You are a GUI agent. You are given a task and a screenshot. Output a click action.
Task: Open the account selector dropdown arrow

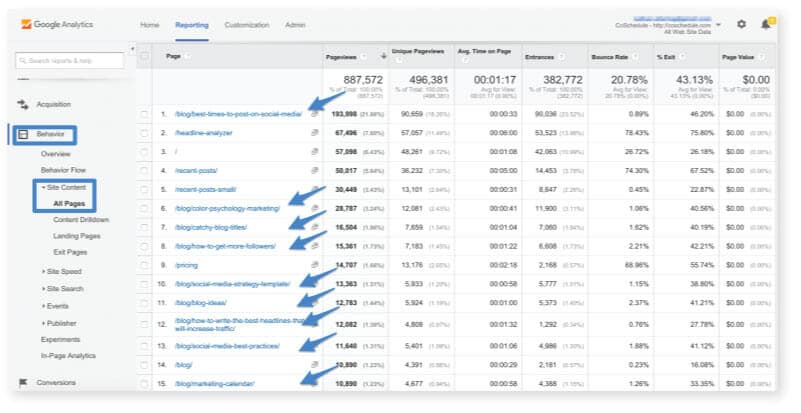pos(718,22)
